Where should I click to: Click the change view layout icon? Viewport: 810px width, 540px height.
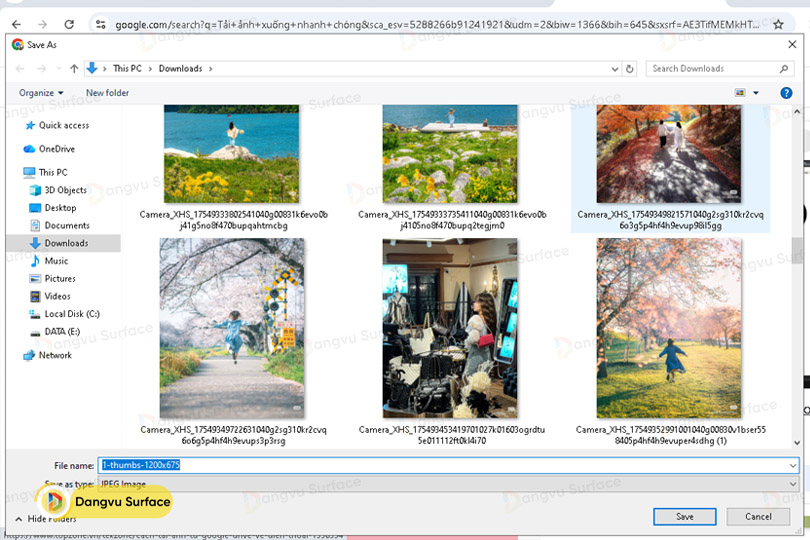(x=741, y=93)
